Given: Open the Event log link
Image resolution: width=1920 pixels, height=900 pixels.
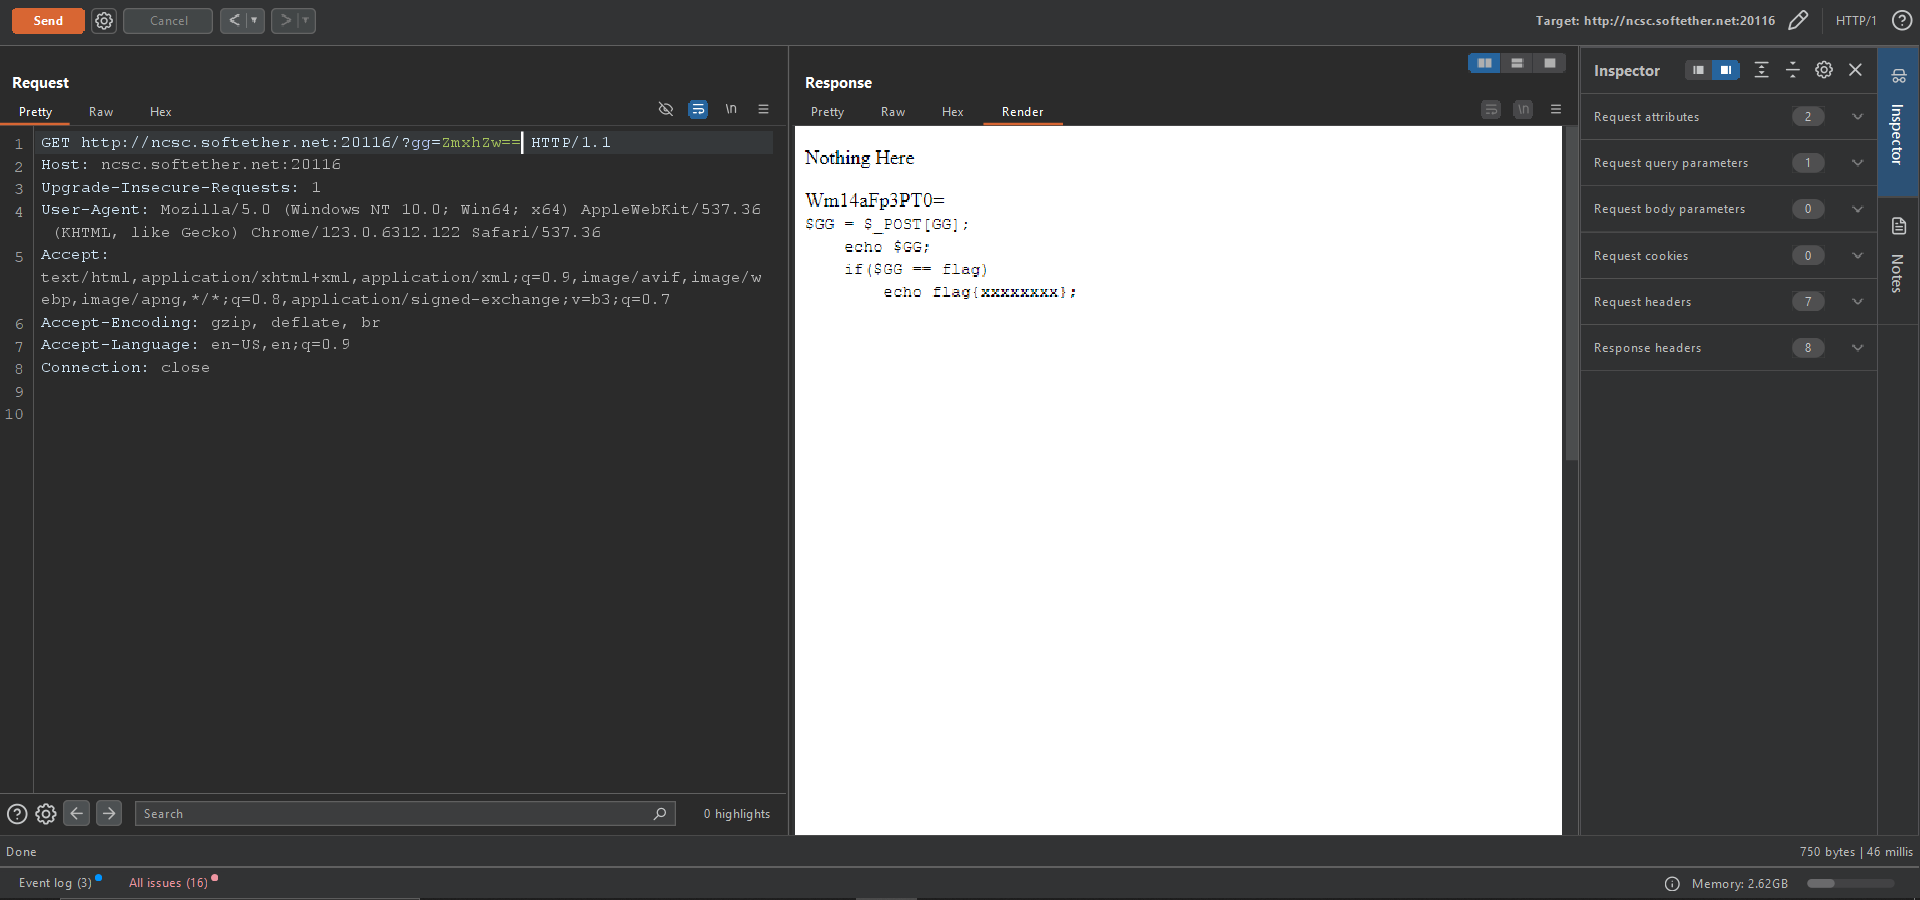Looking at the screenshot, I should [55, 883].
